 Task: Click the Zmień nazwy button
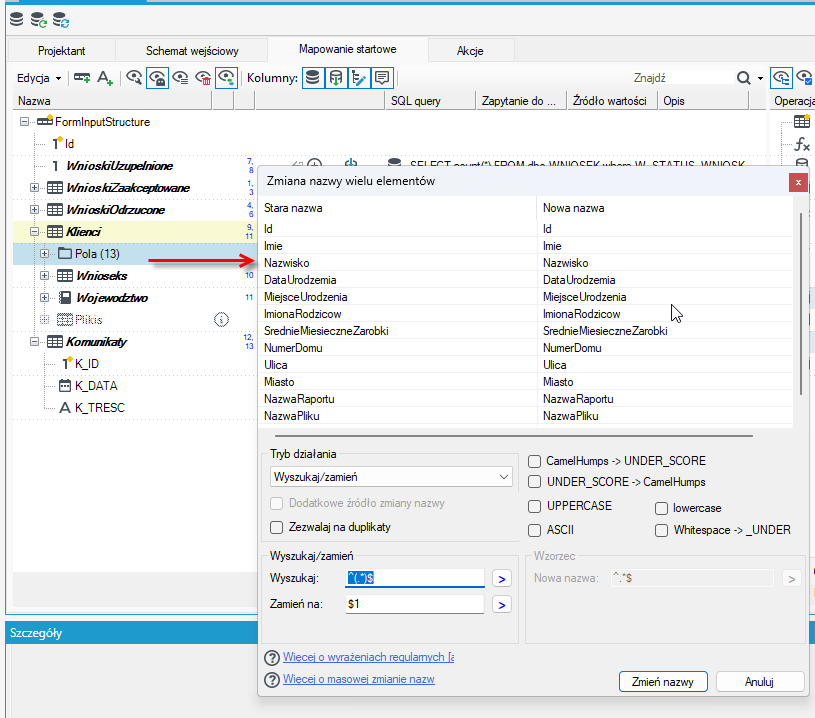coord(663,682)
